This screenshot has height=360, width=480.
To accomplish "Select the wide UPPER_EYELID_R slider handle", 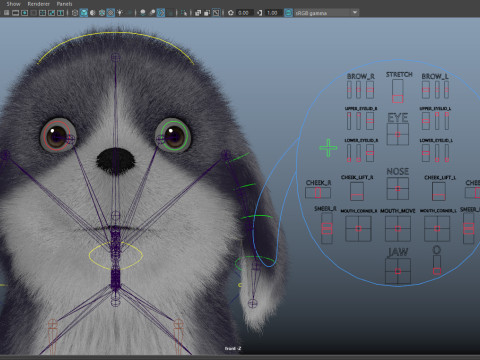I will coord(370,121).
